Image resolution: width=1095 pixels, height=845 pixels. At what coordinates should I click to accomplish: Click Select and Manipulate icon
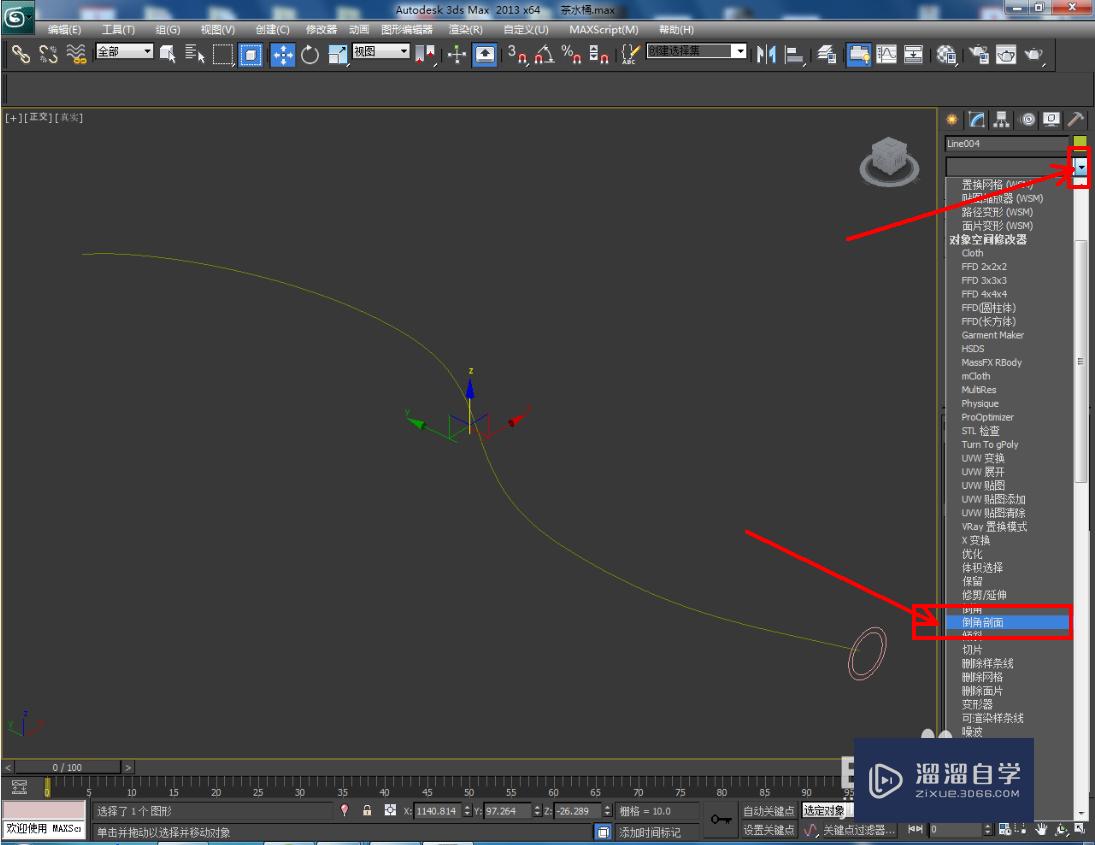click(457, 54)
